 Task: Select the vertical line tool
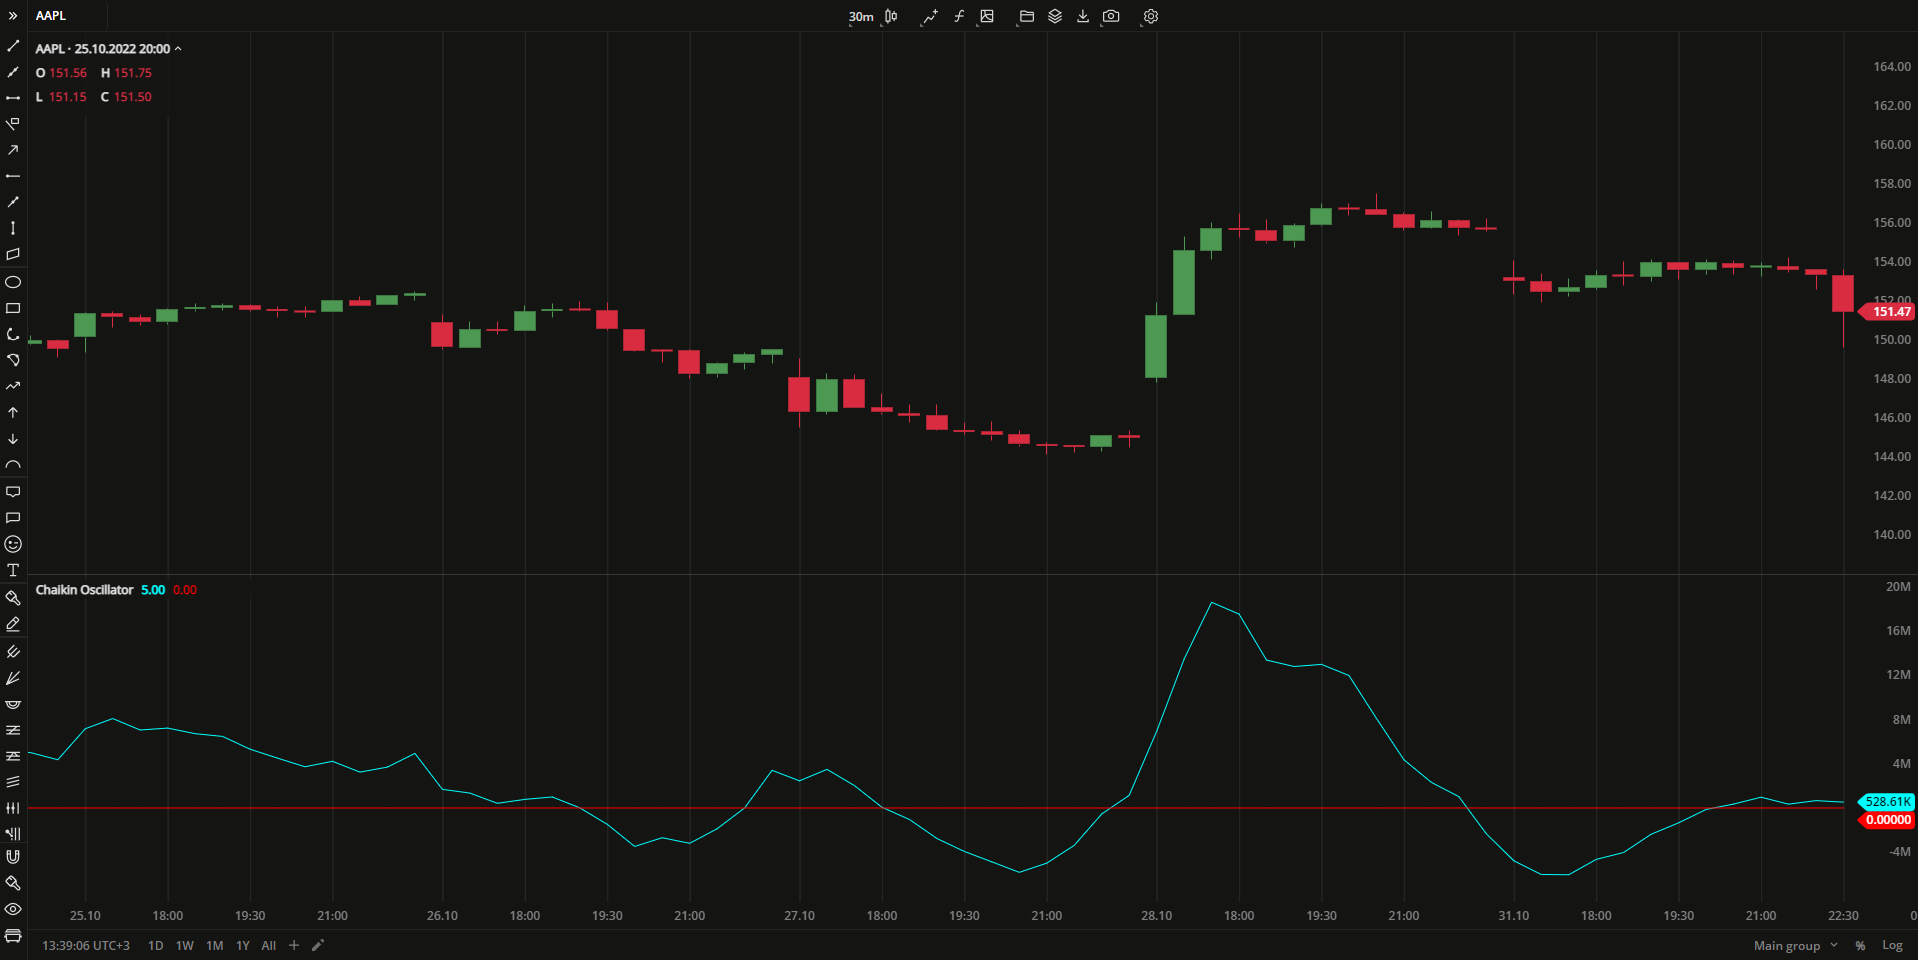[13, 228]
